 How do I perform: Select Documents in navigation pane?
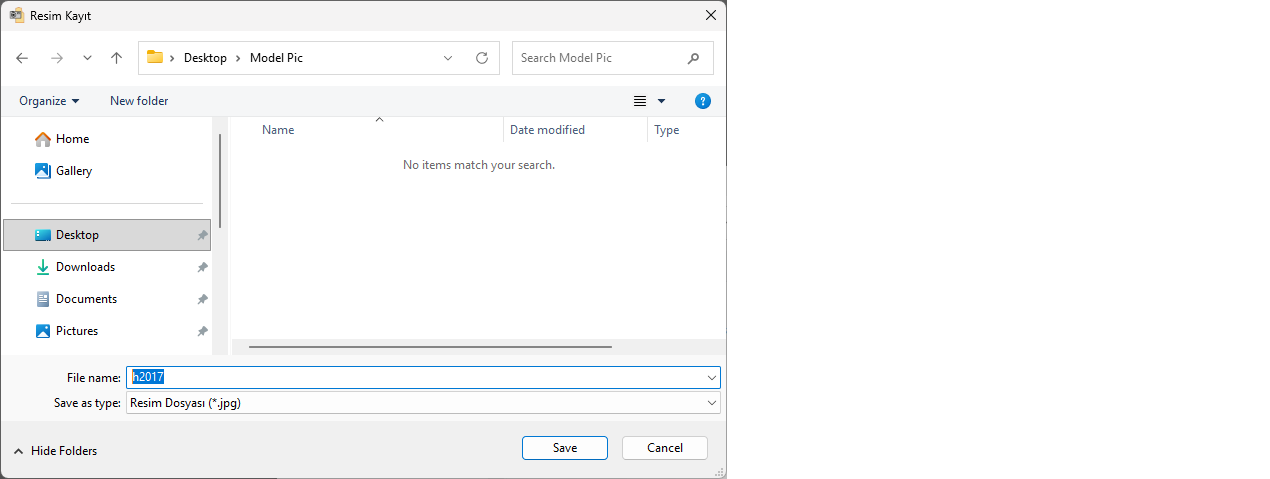click(x=86, y=299)
